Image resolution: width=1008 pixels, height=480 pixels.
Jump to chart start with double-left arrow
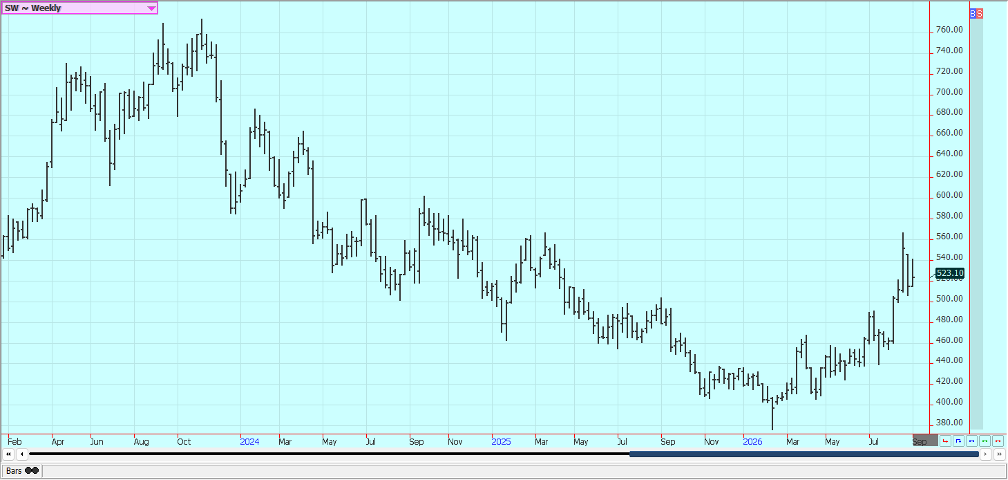8,454
